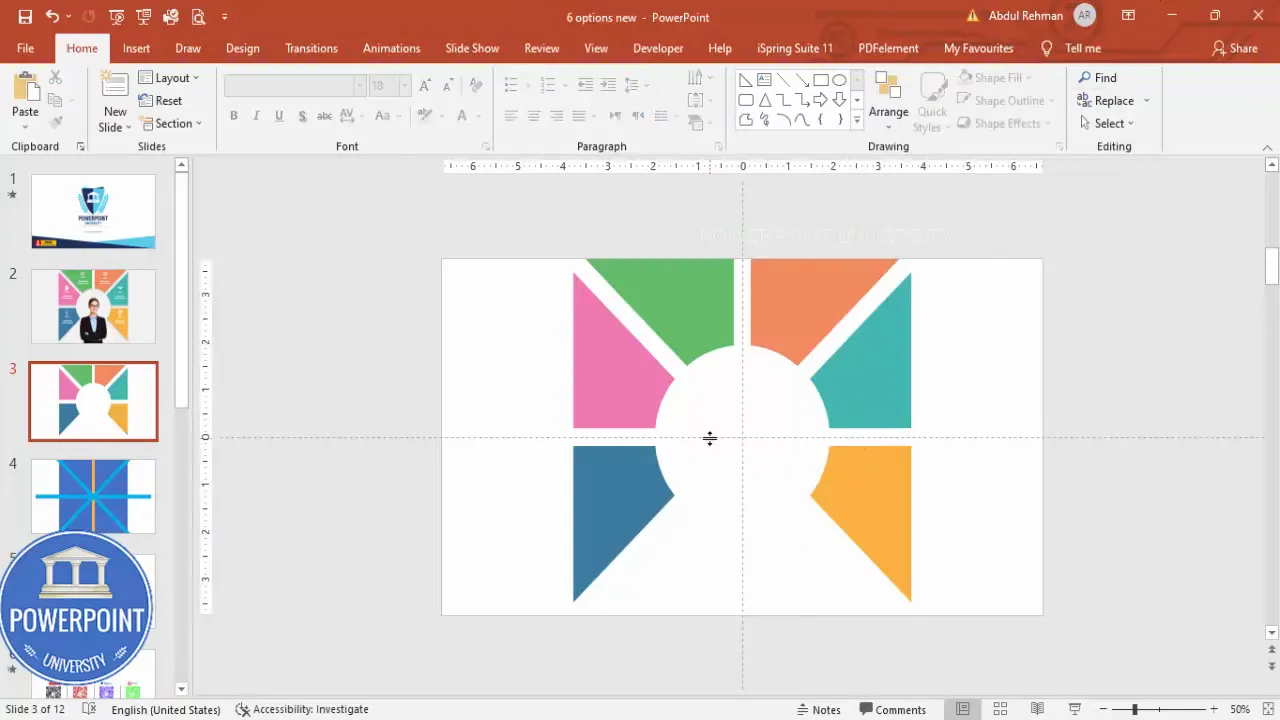Click the Arrange icon
Image resolution: width=1280 pixels, height=720 pixels.
(888, 86)
